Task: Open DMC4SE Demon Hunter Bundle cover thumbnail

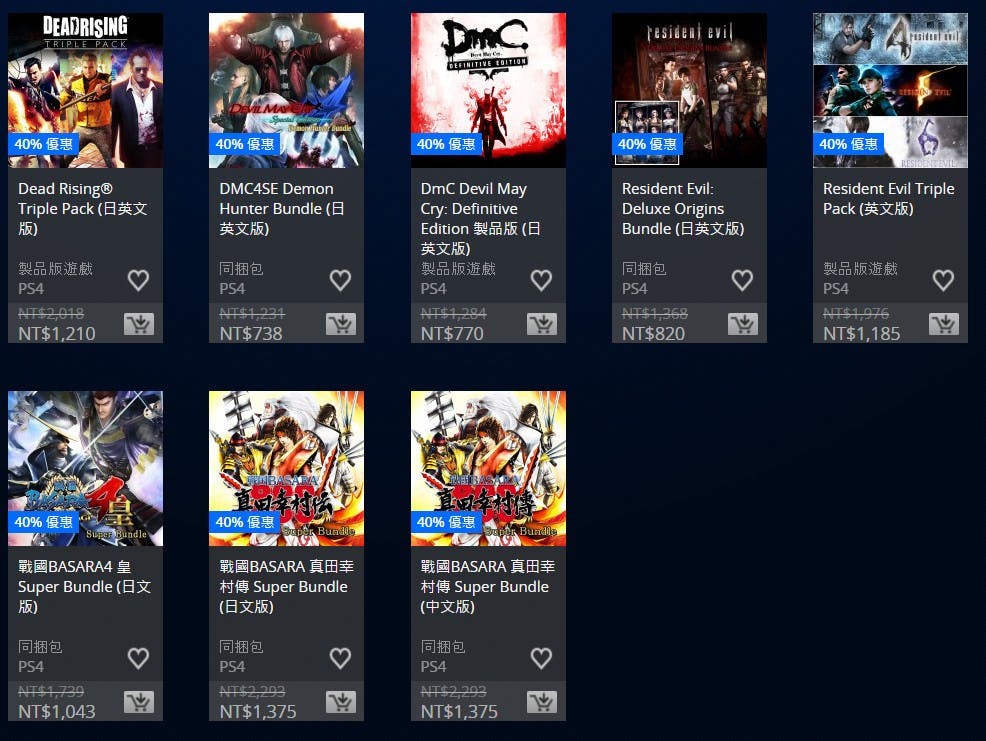Action: [286, 91]
